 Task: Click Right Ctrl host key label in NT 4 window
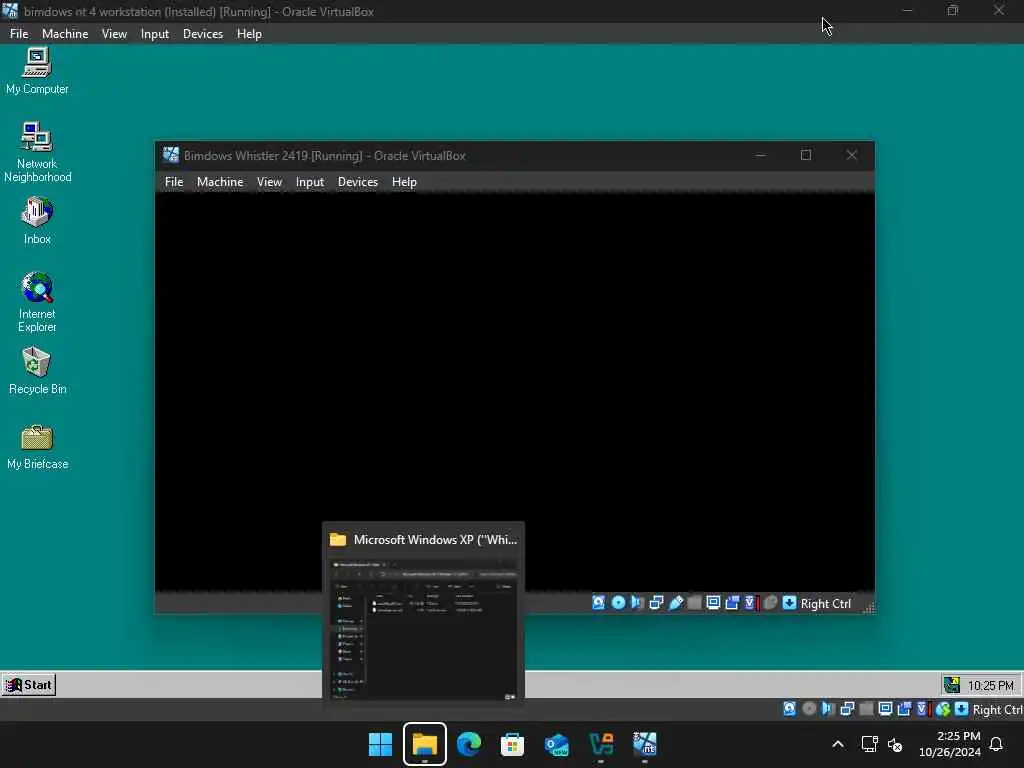pyautogui.click(x=997, y=709)
